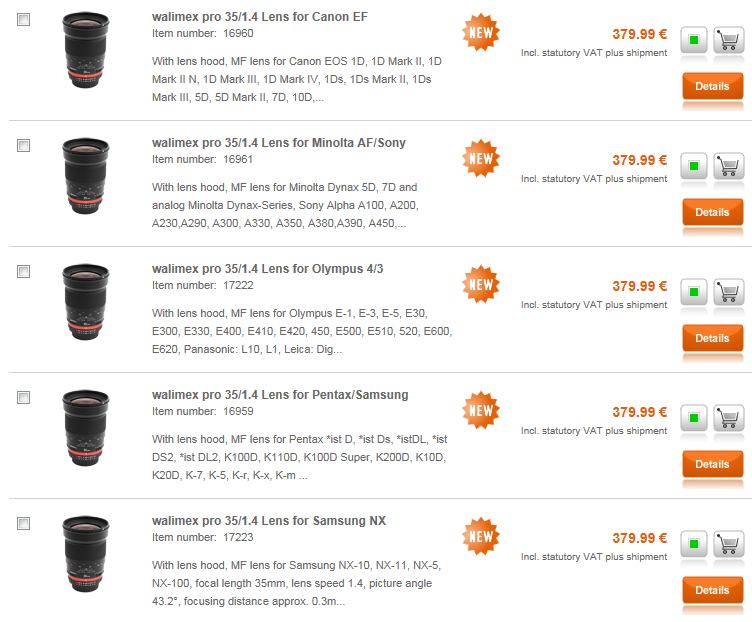Image resolution: width=752 pixels, height=622 pixels.
Task: Add Pentax/Samsung lens to cart
Action: (728, 418)
